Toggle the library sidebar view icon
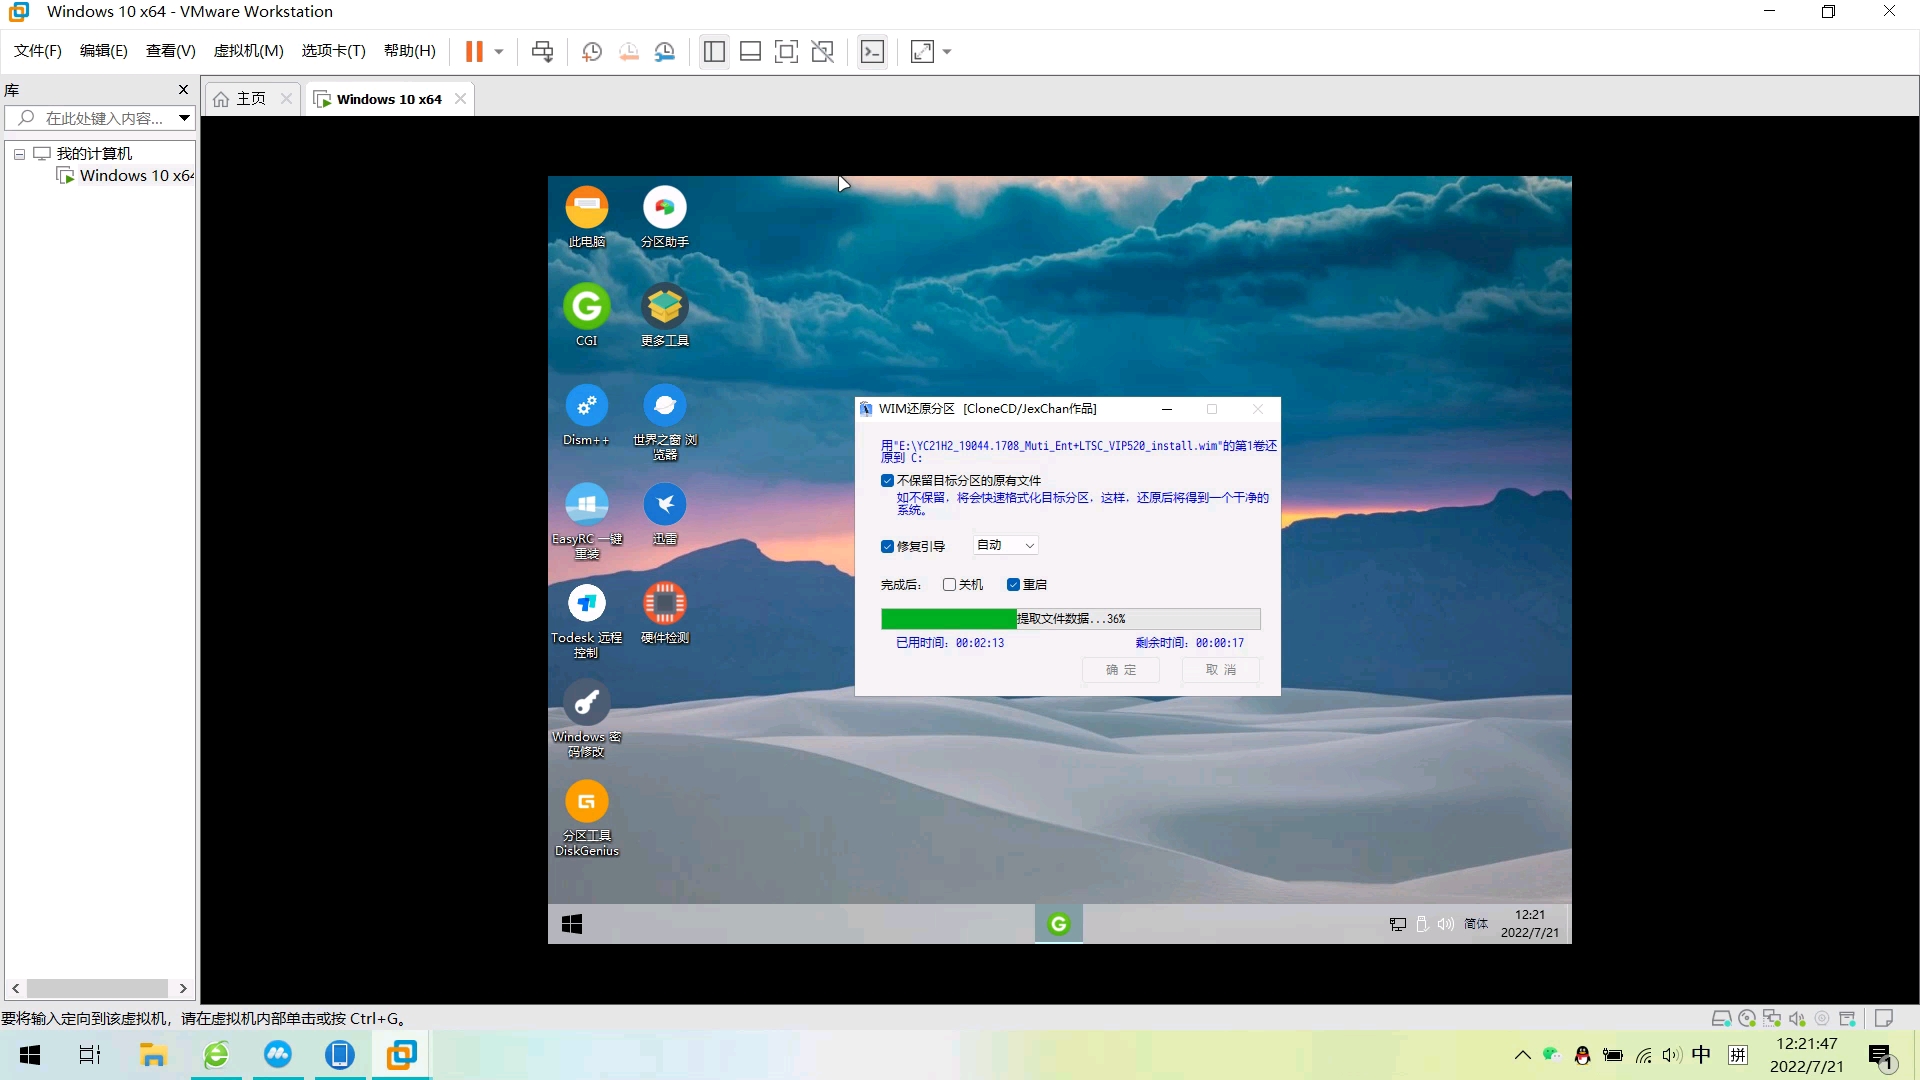 click(x=714, y=51)
